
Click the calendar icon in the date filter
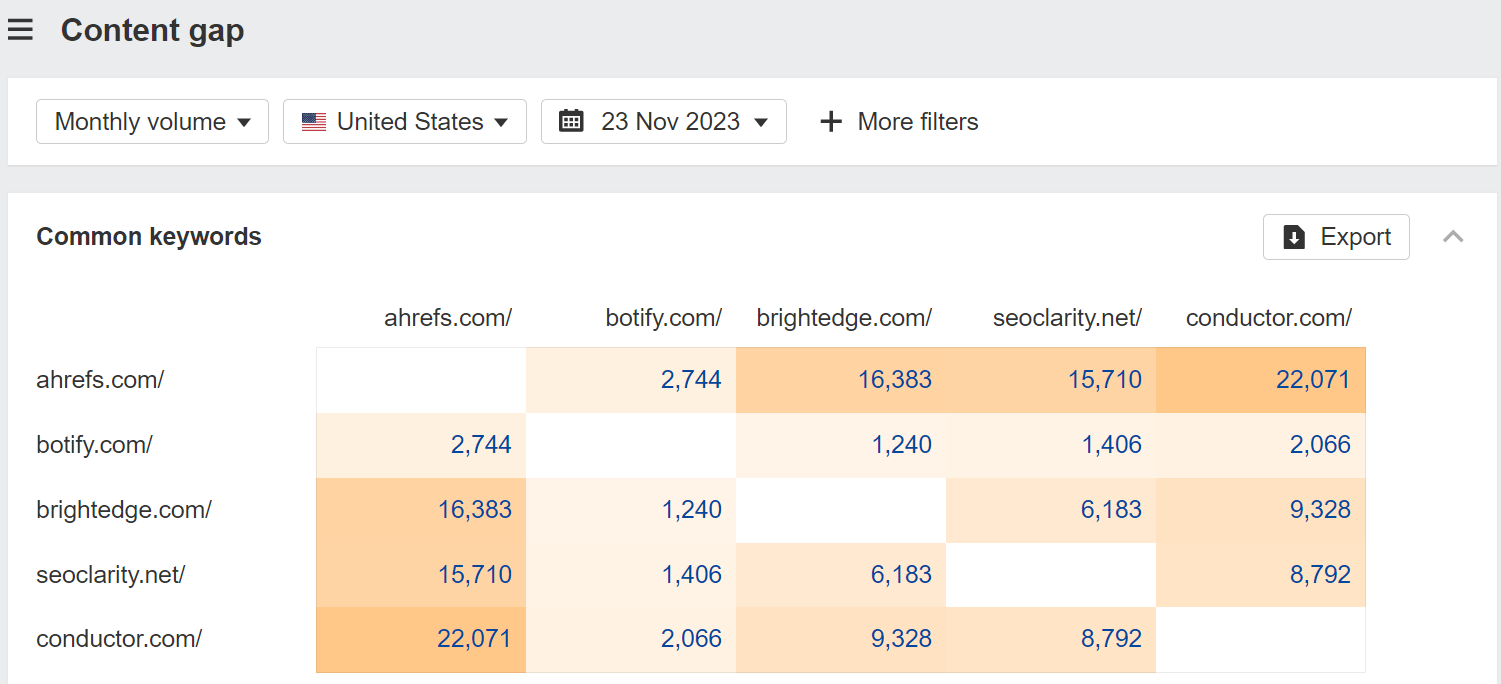click(x=572, y=121)
